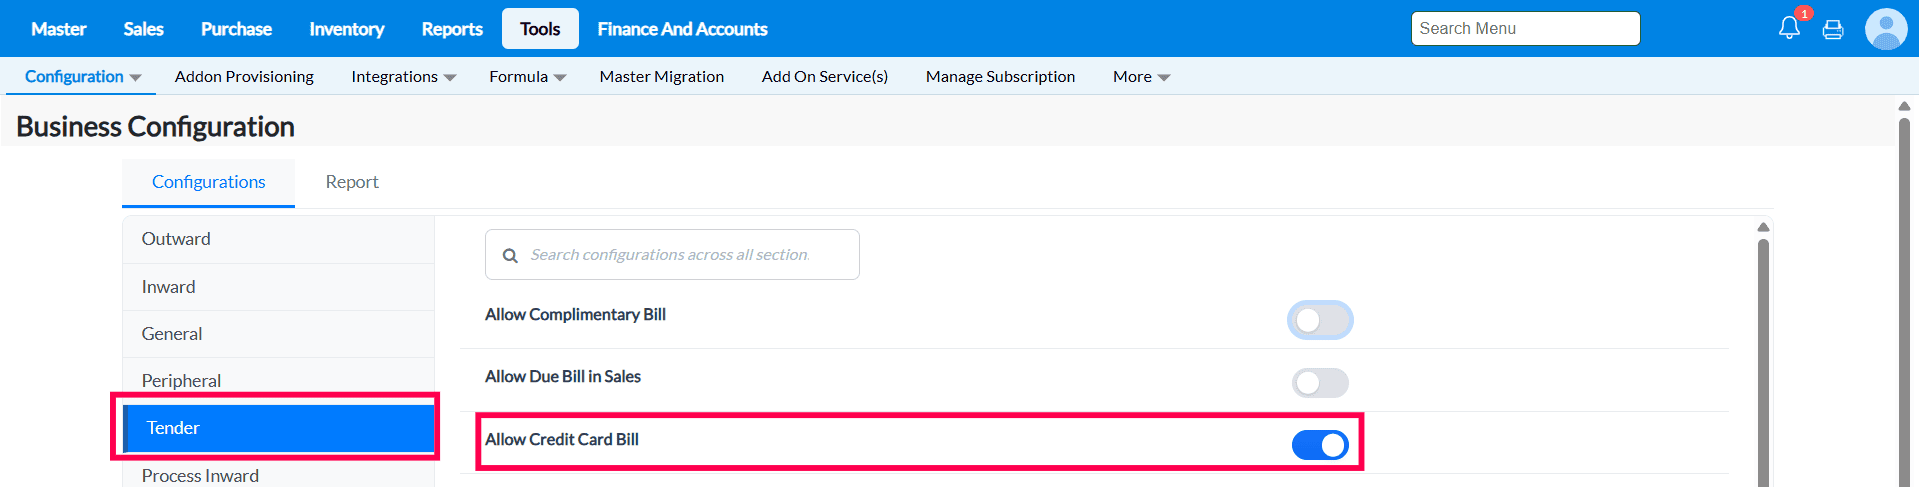1919x487 pixels.
Task: Open the More dropdown menu
Action: tap(1141, 77)
